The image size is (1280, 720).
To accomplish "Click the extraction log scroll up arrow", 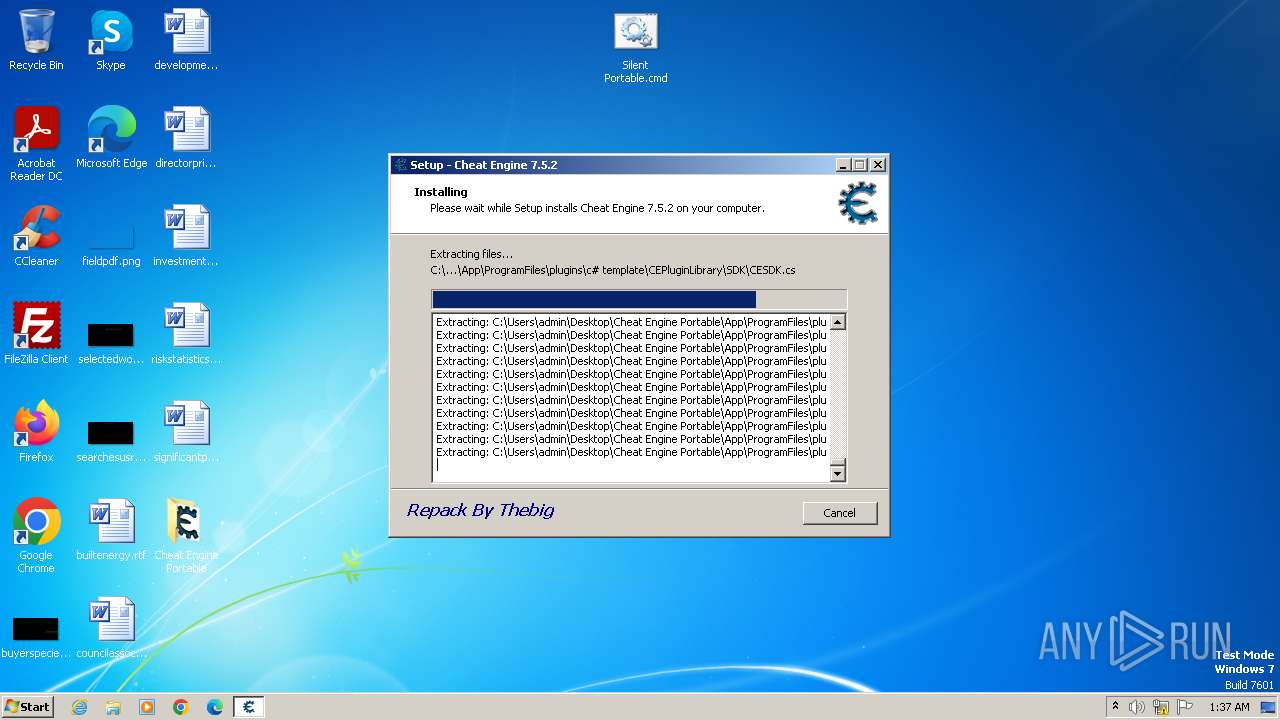I will click(x=838, y=322).
